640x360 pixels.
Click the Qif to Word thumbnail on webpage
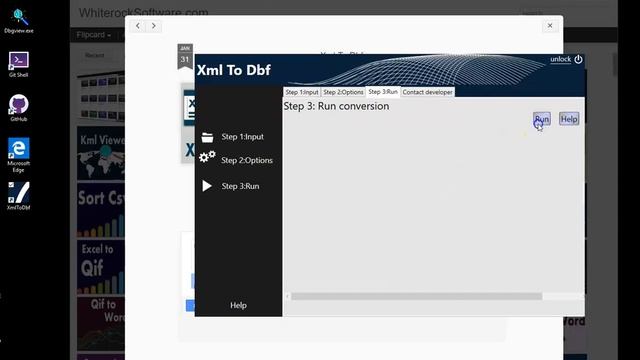[x=101, y=324]
